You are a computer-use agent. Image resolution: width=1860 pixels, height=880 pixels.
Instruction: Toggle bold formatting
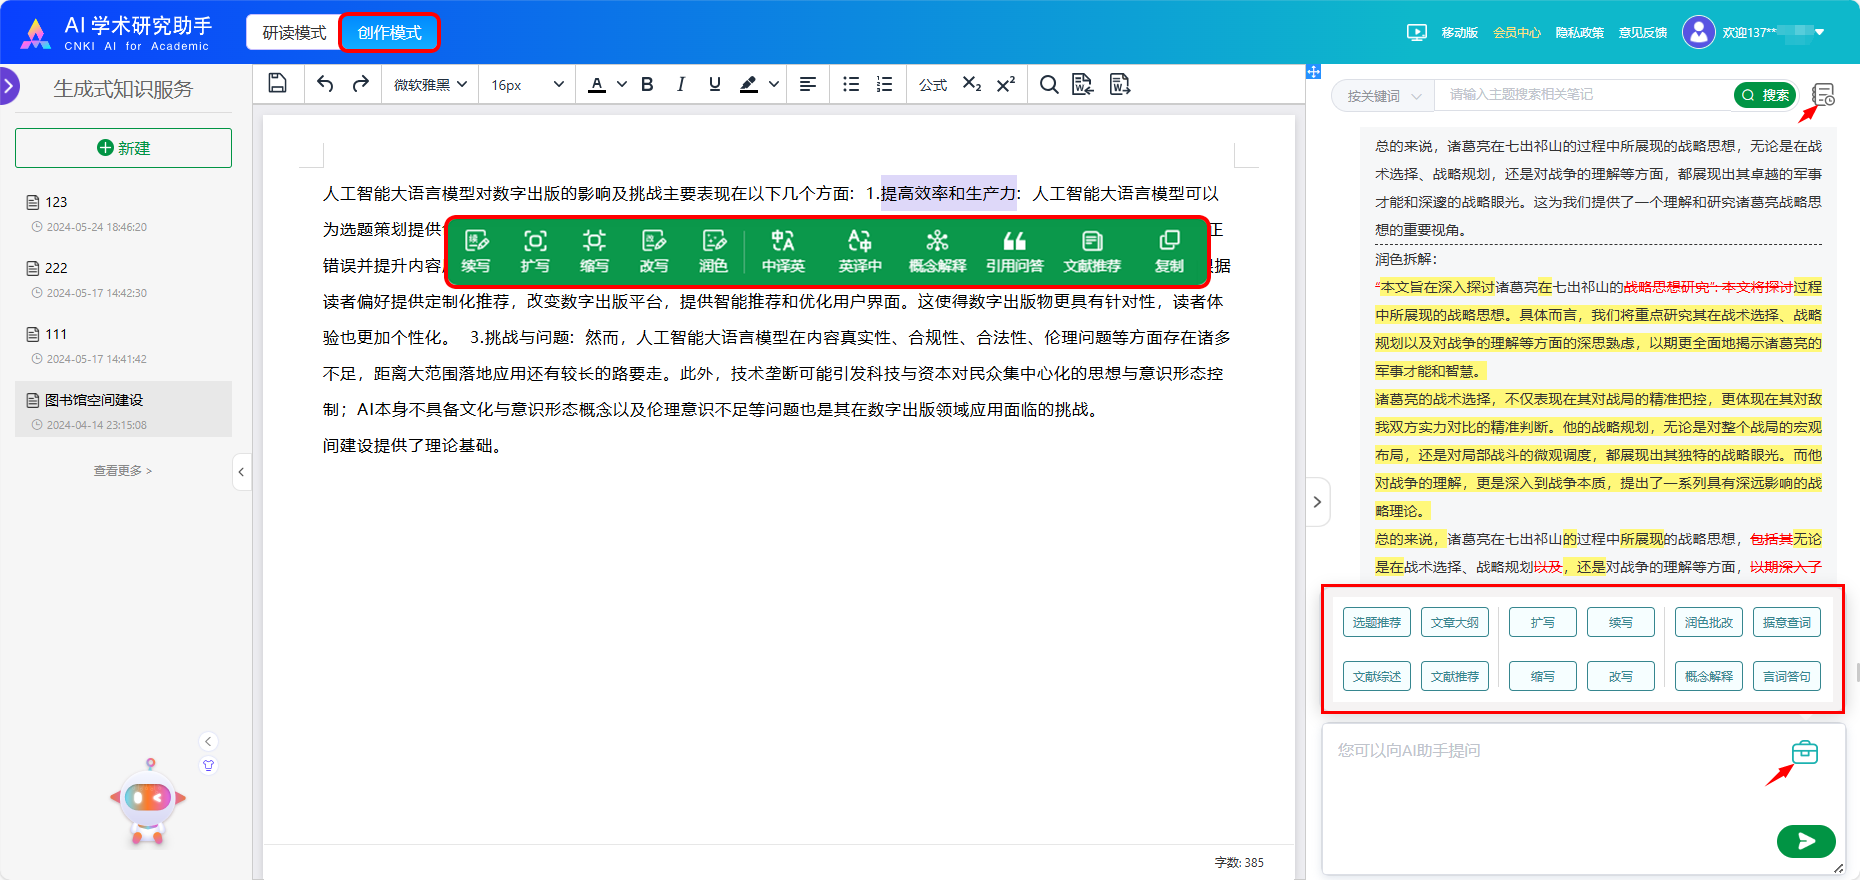coord(647,84)
